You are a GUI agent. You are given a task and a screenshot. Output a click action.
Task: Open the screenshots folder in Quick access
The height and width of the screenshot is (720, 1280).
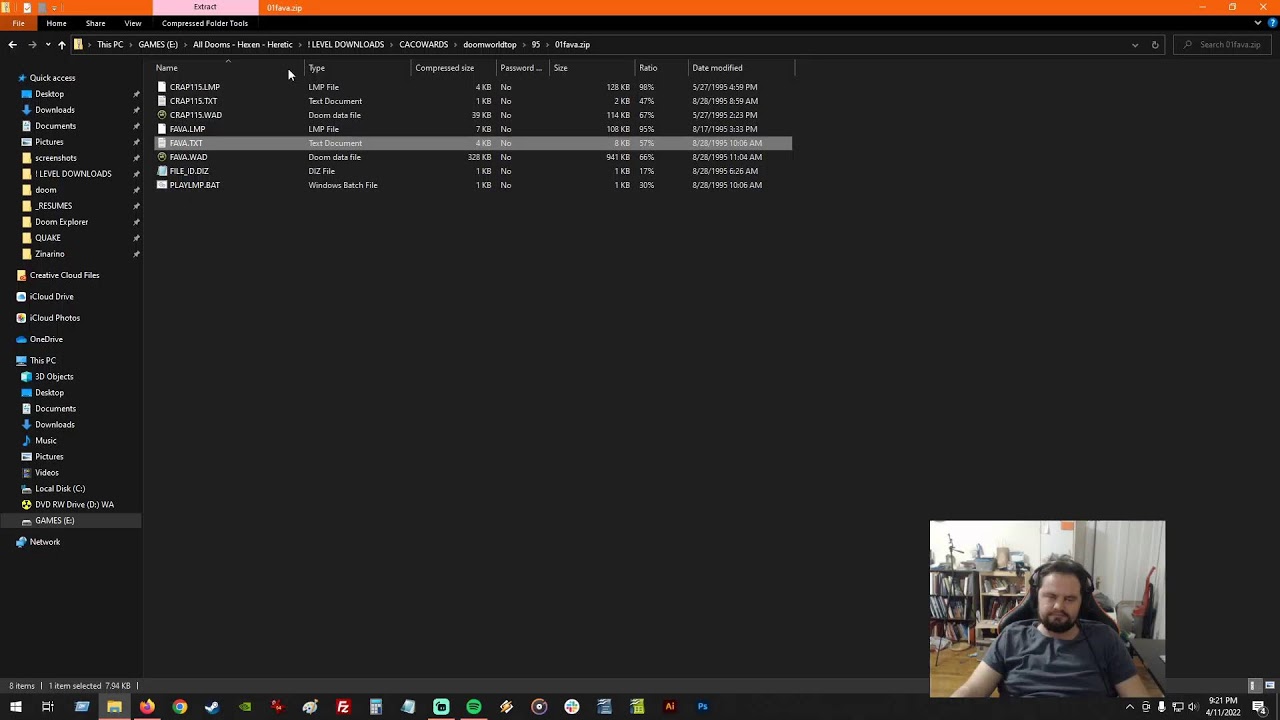pyautogui.click(x=56, y=158)
